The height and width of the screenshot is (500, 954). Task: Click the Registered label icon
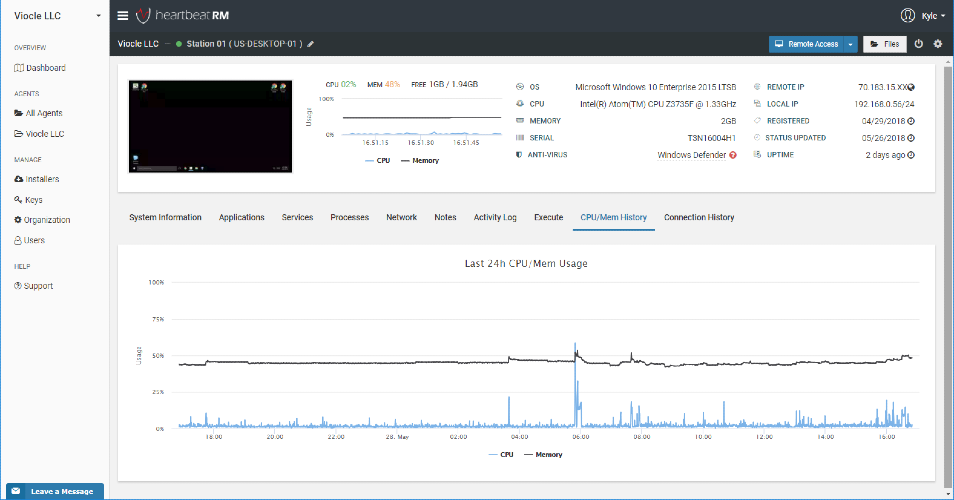click(757, 121)
